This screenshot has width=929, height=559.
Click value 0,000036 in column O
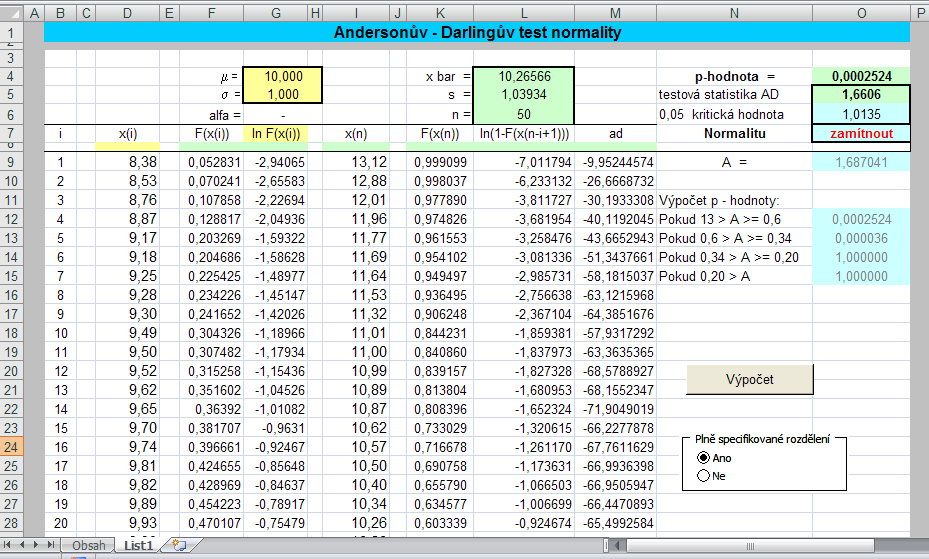tap(861, 238)
